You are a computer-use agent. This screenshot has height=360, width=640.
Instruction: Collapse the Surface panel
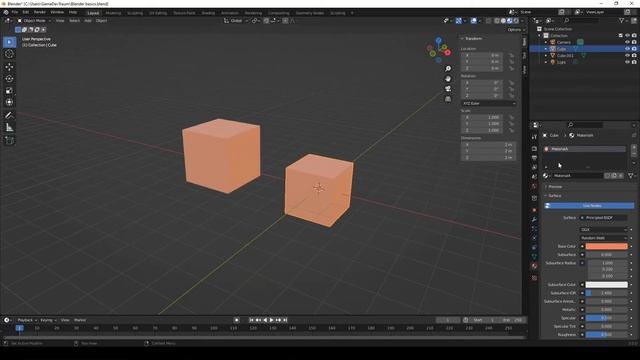(x=554, y=196)
